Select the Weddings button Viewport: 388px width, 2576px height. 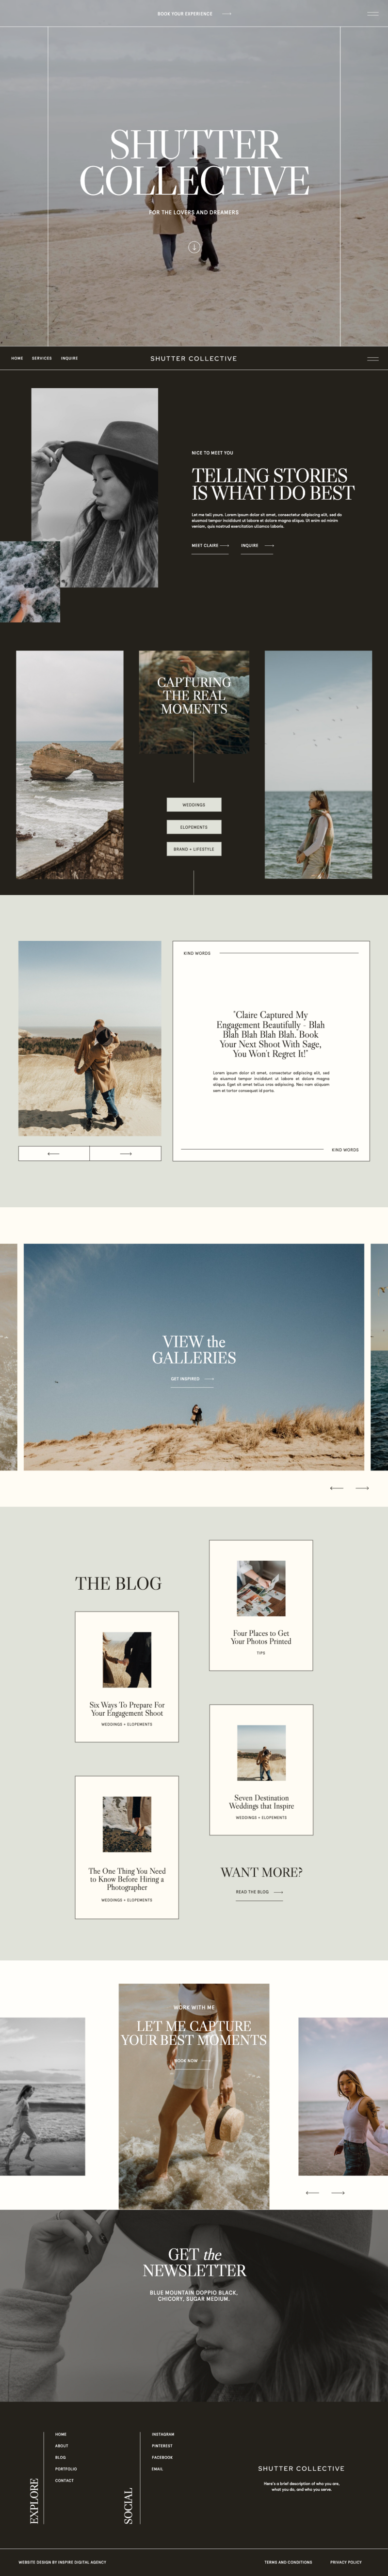[x=194, y=805]
